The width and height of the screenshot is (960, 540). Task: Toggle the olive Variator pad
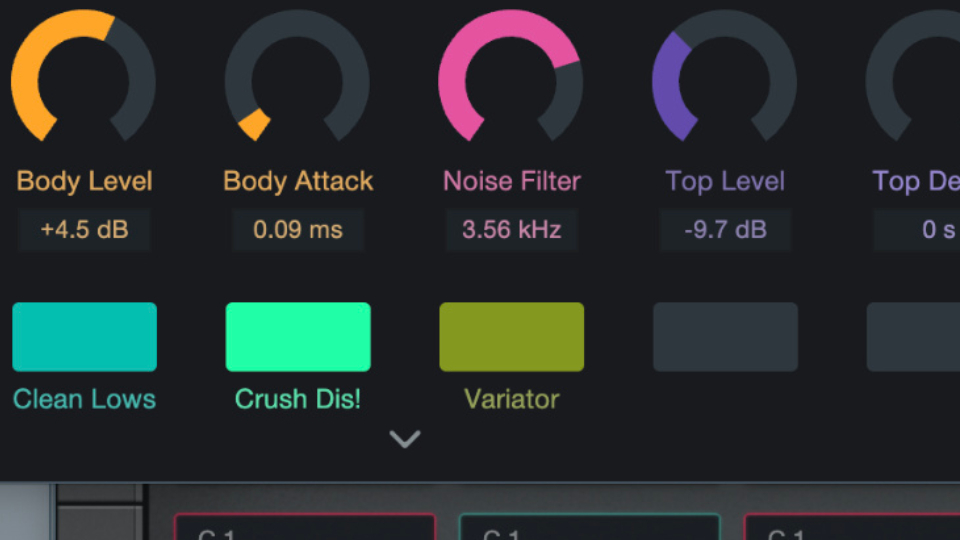tap(512, 337)
